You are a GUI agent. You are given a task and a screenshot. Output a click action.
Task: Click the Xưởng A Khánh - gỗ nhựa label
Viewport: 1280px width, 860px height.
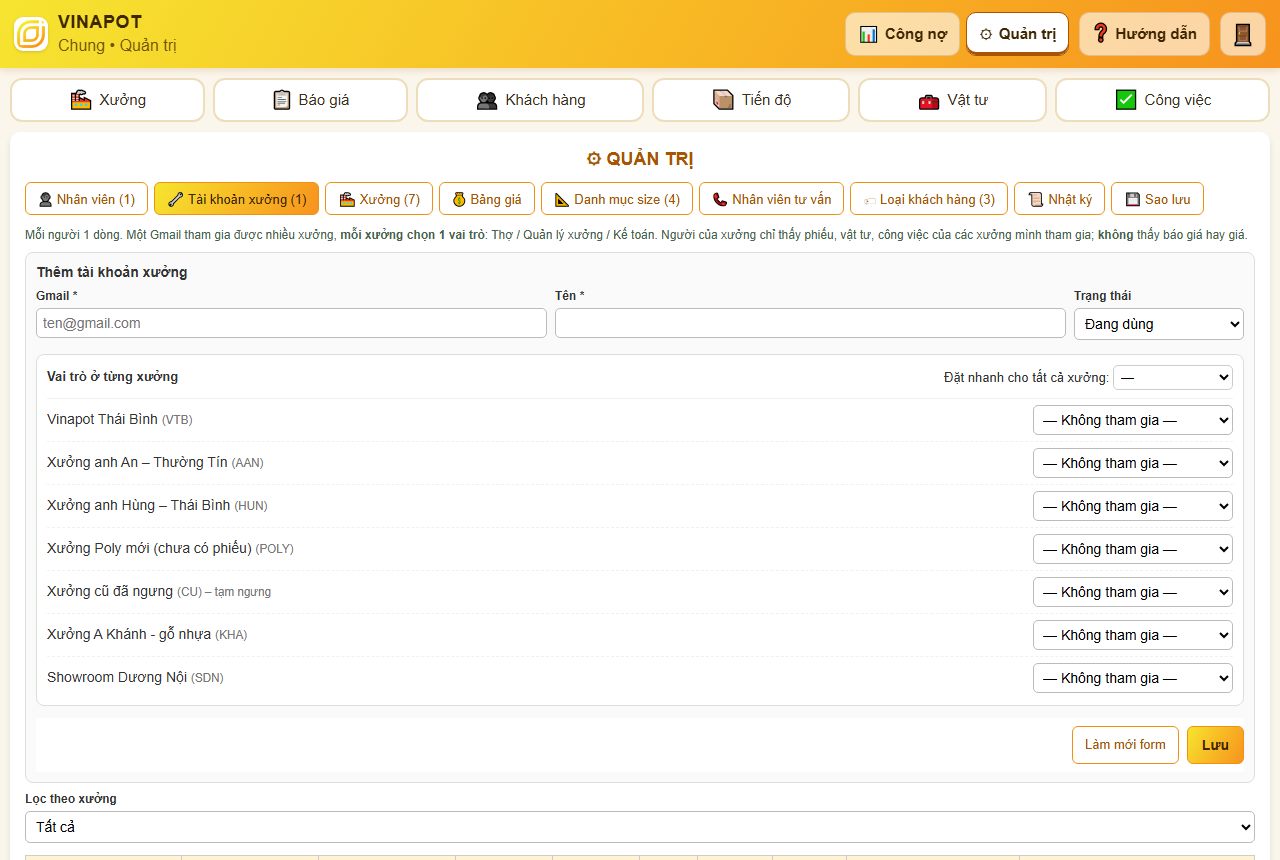pyautogui.click(x=147, y=635)
